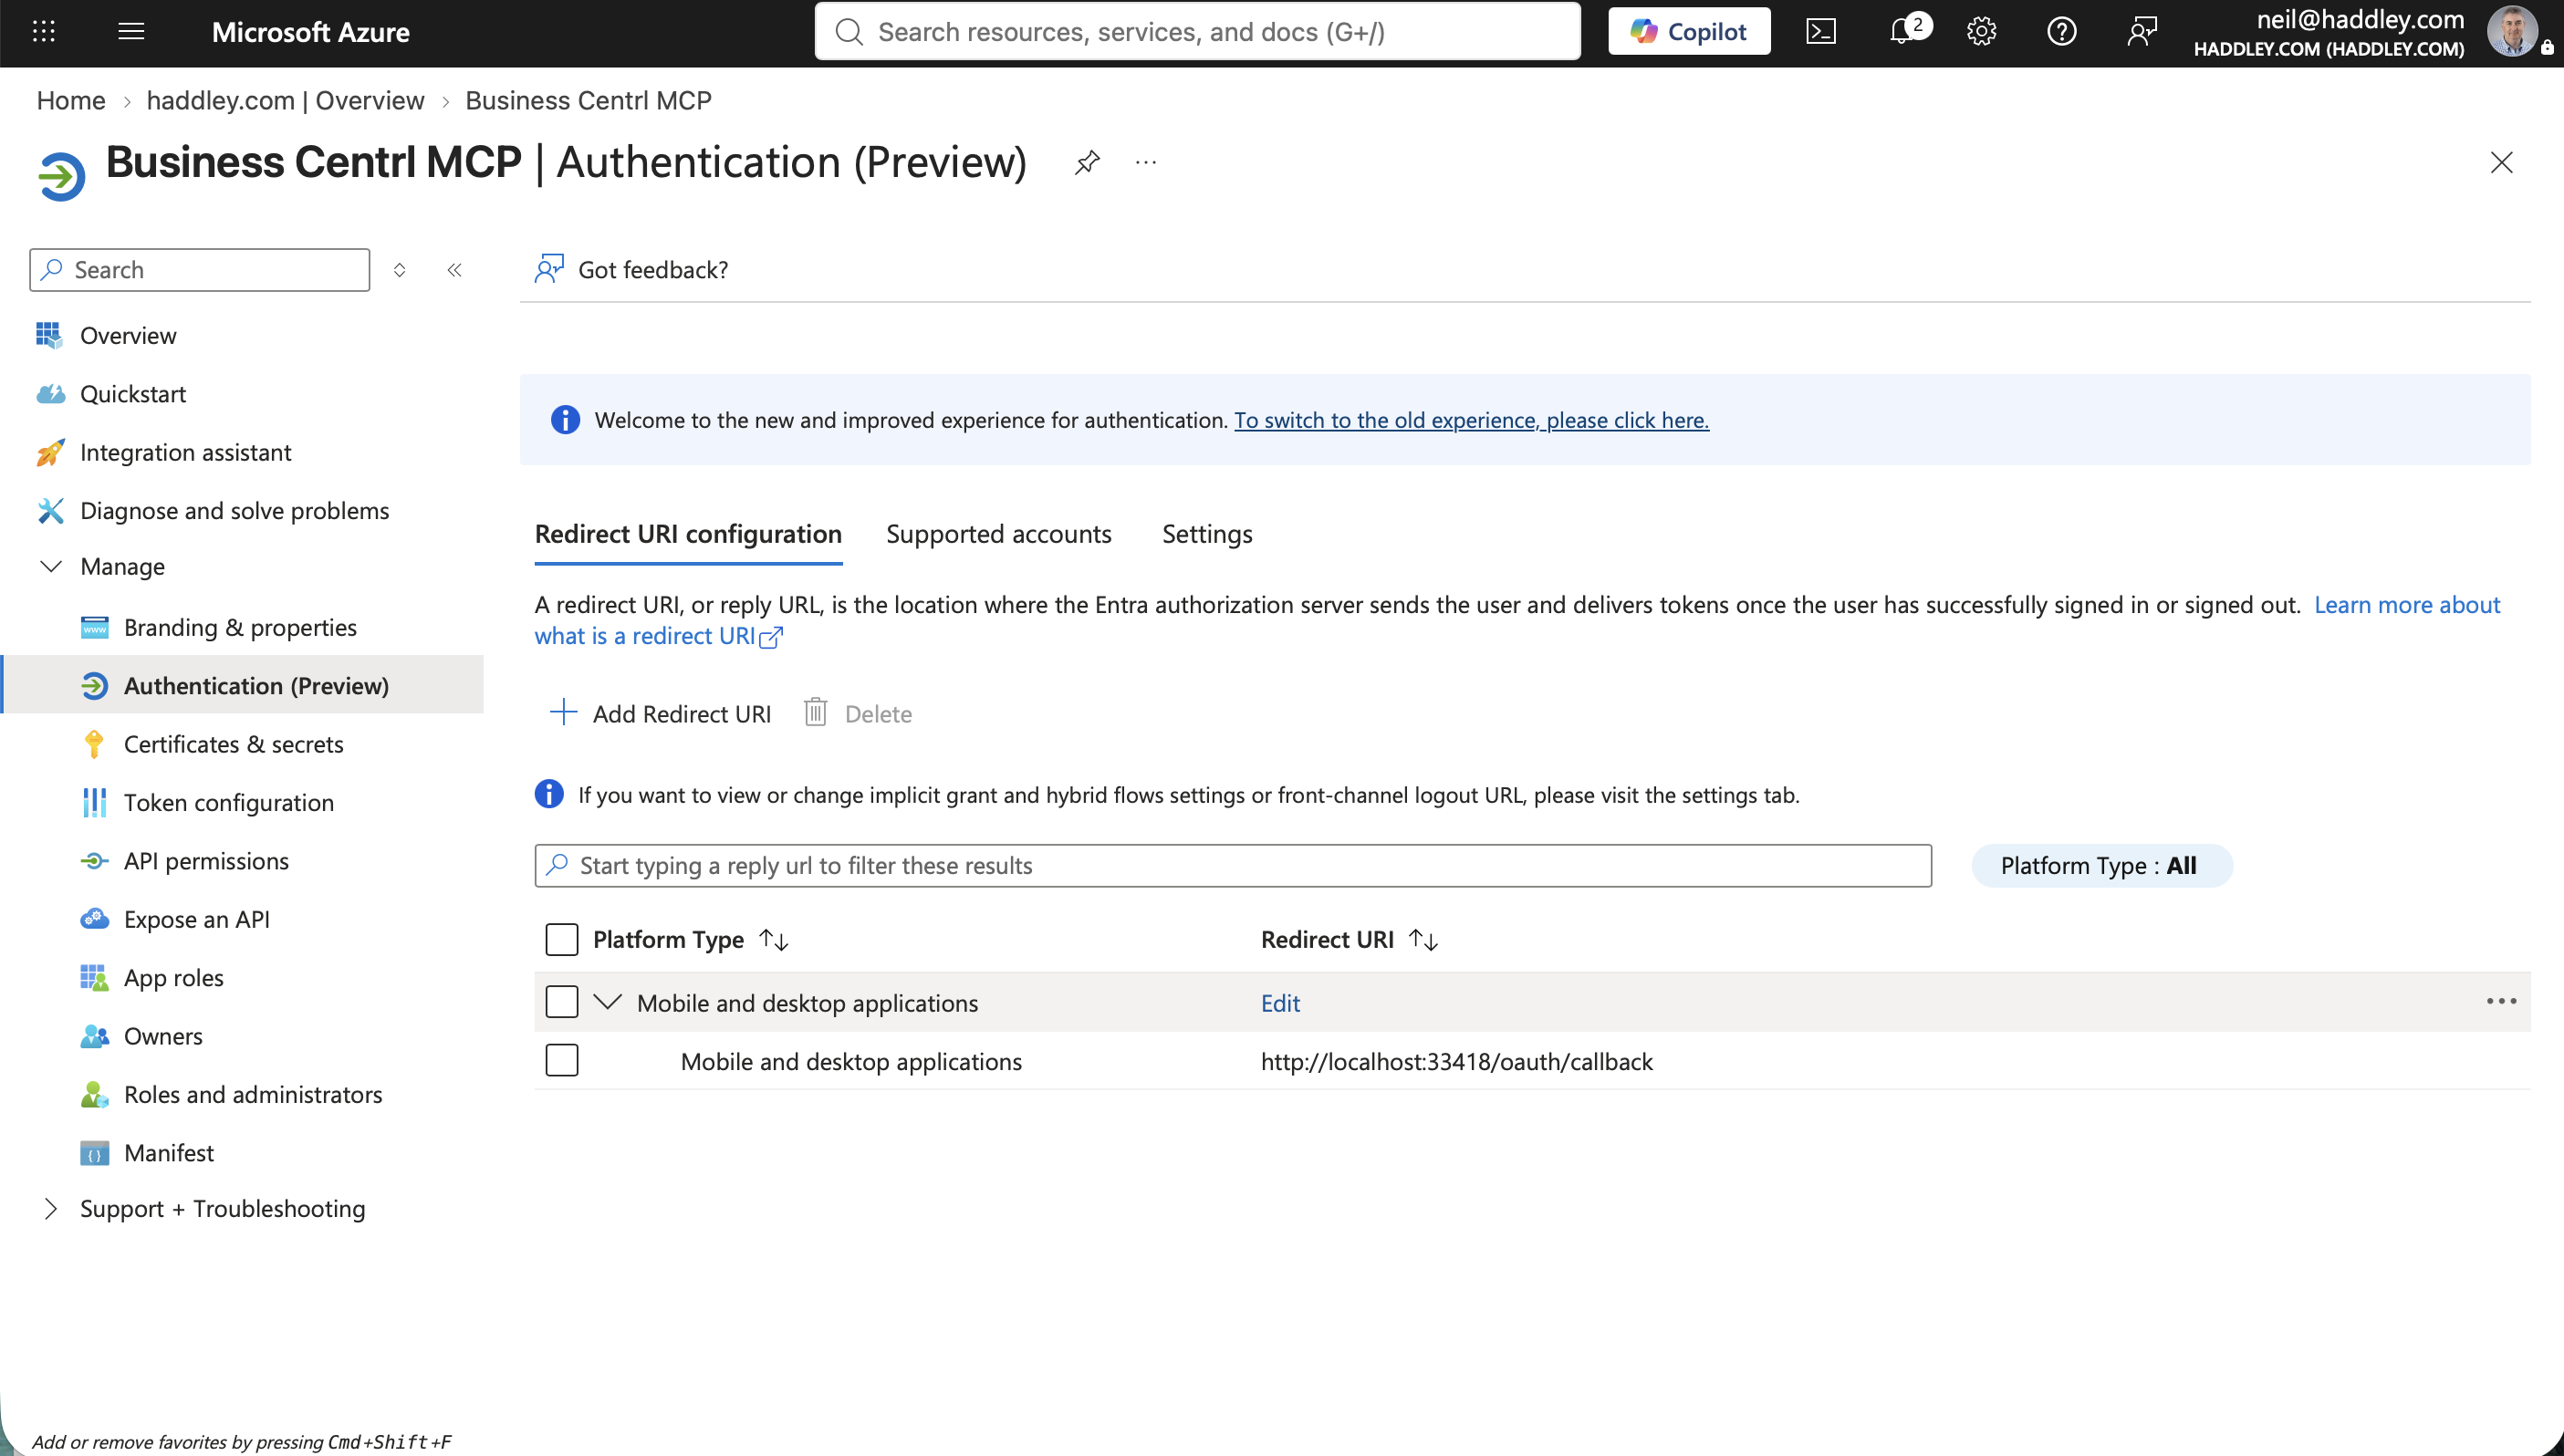Click the Got feedback person icon
Screen dimensions: 2564x1456
(549, 269)
